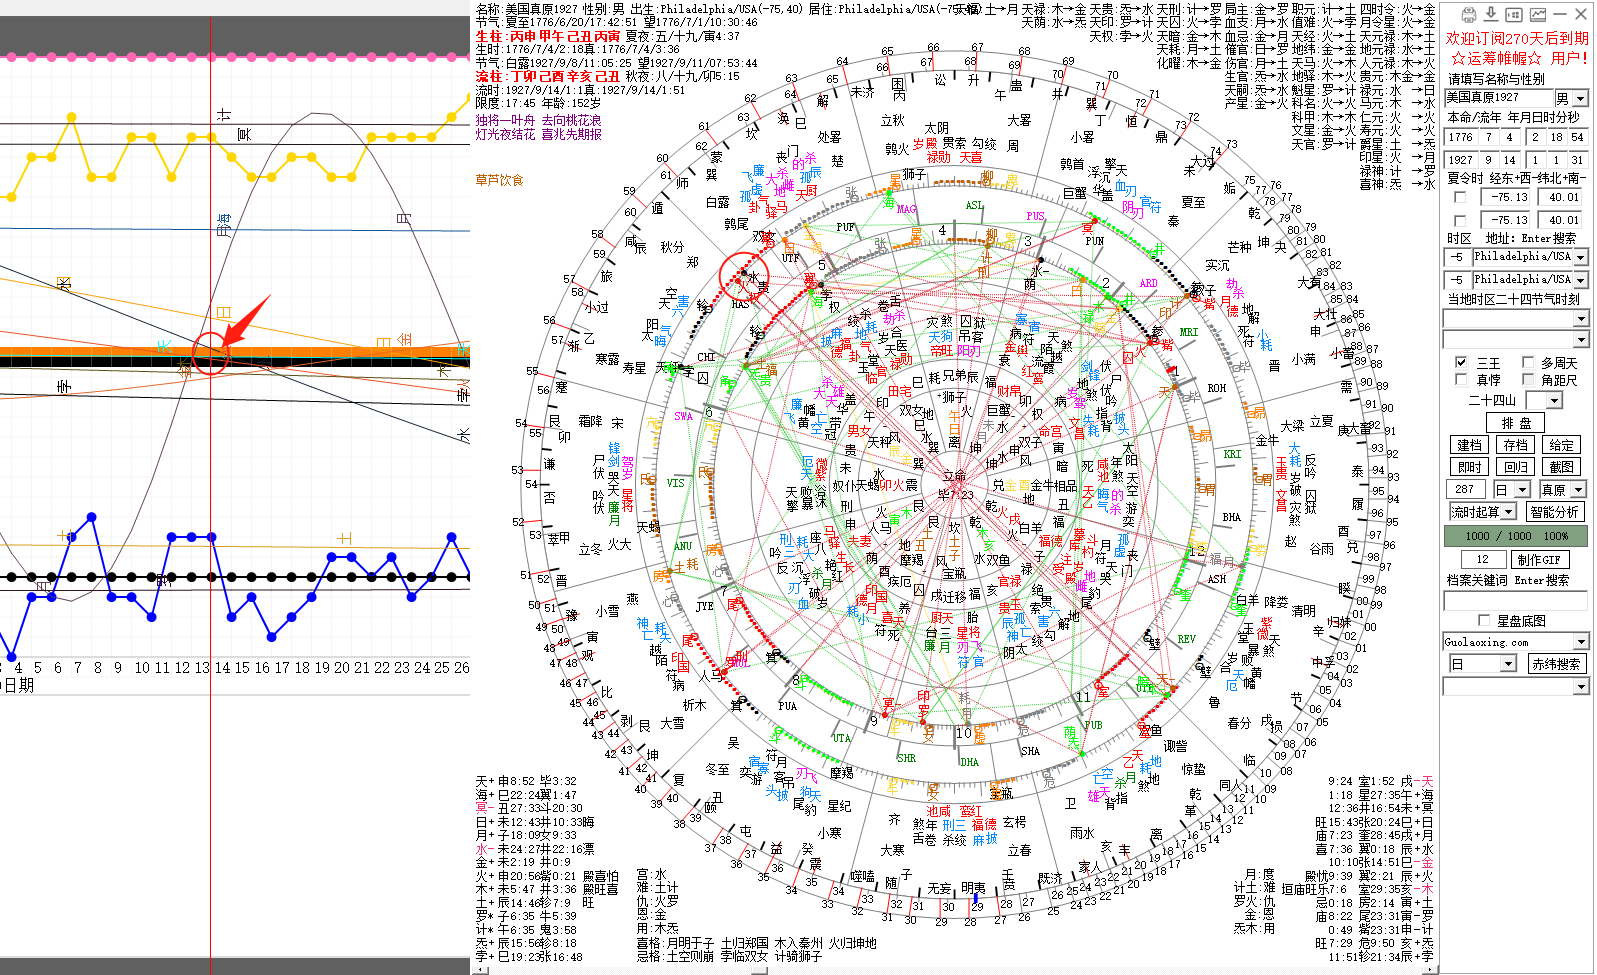Click the 存档 save button
The width and height of the screenshot is (1597, 975).
(x=1515, y=445)
